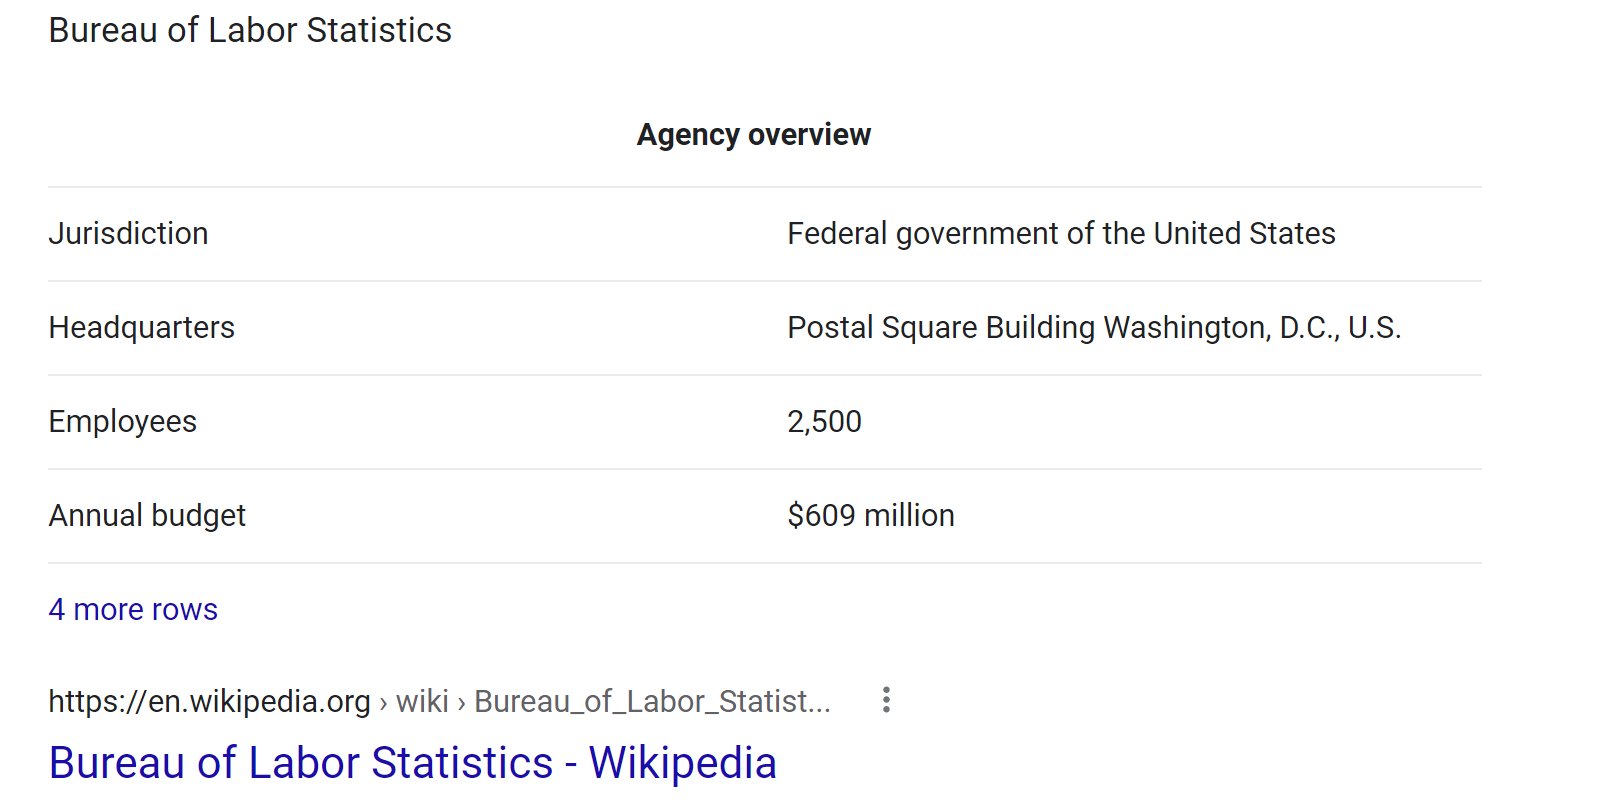Screen dimensions: 1609x807
Task: Select the "Employees" row label
Action: click(x=122, y=421)
